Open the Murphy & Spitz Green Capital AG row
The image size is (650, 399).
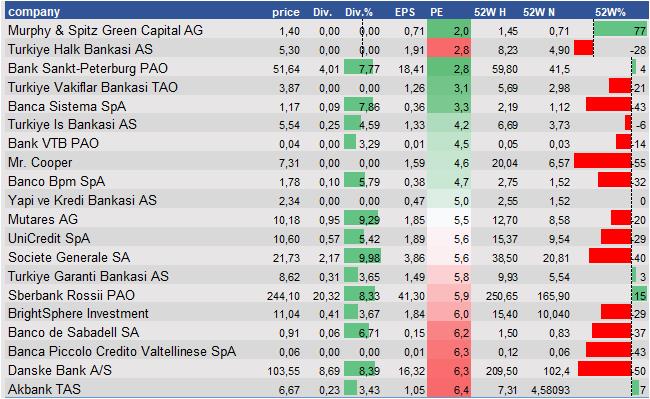[x=327, y=30]
